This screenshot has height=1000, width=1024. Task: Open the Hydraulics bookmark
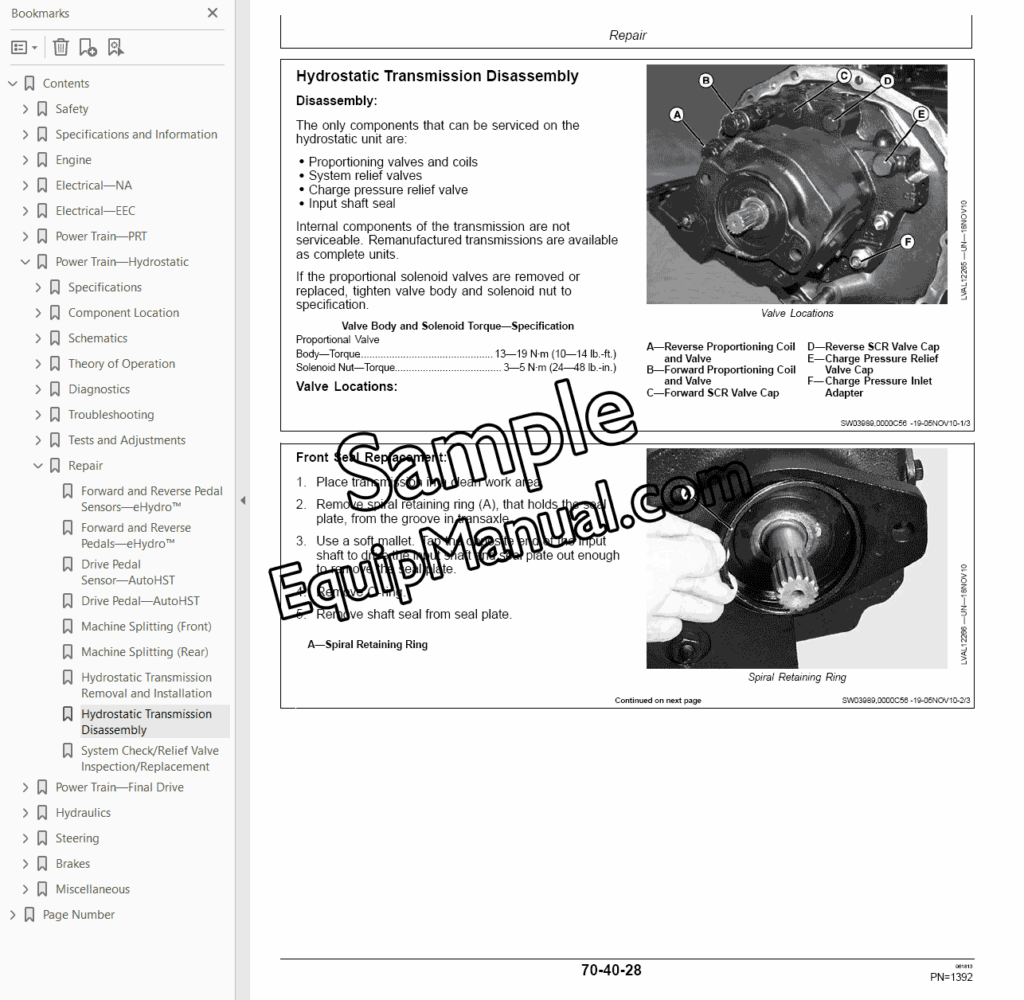pos(83,813)
